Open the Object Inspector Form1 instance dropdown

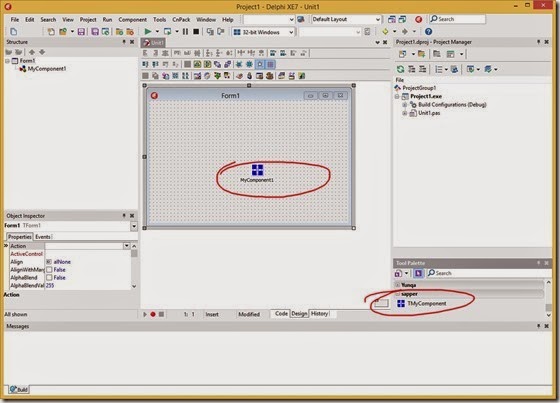click(134, 226)
